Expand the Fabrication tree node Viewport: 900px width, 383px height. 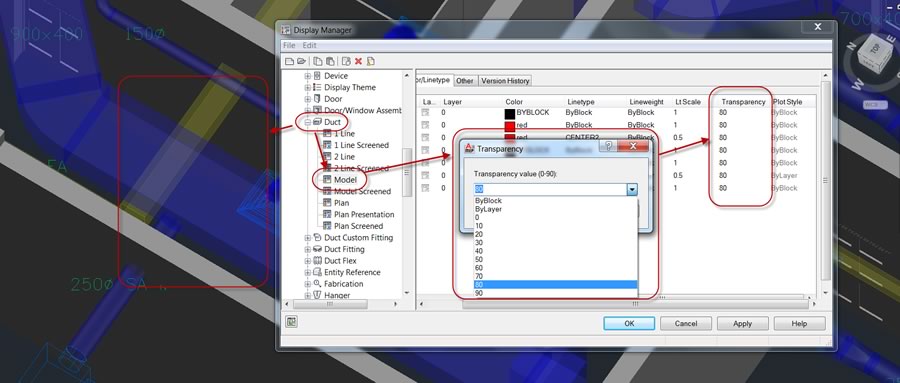pos(308,284)
